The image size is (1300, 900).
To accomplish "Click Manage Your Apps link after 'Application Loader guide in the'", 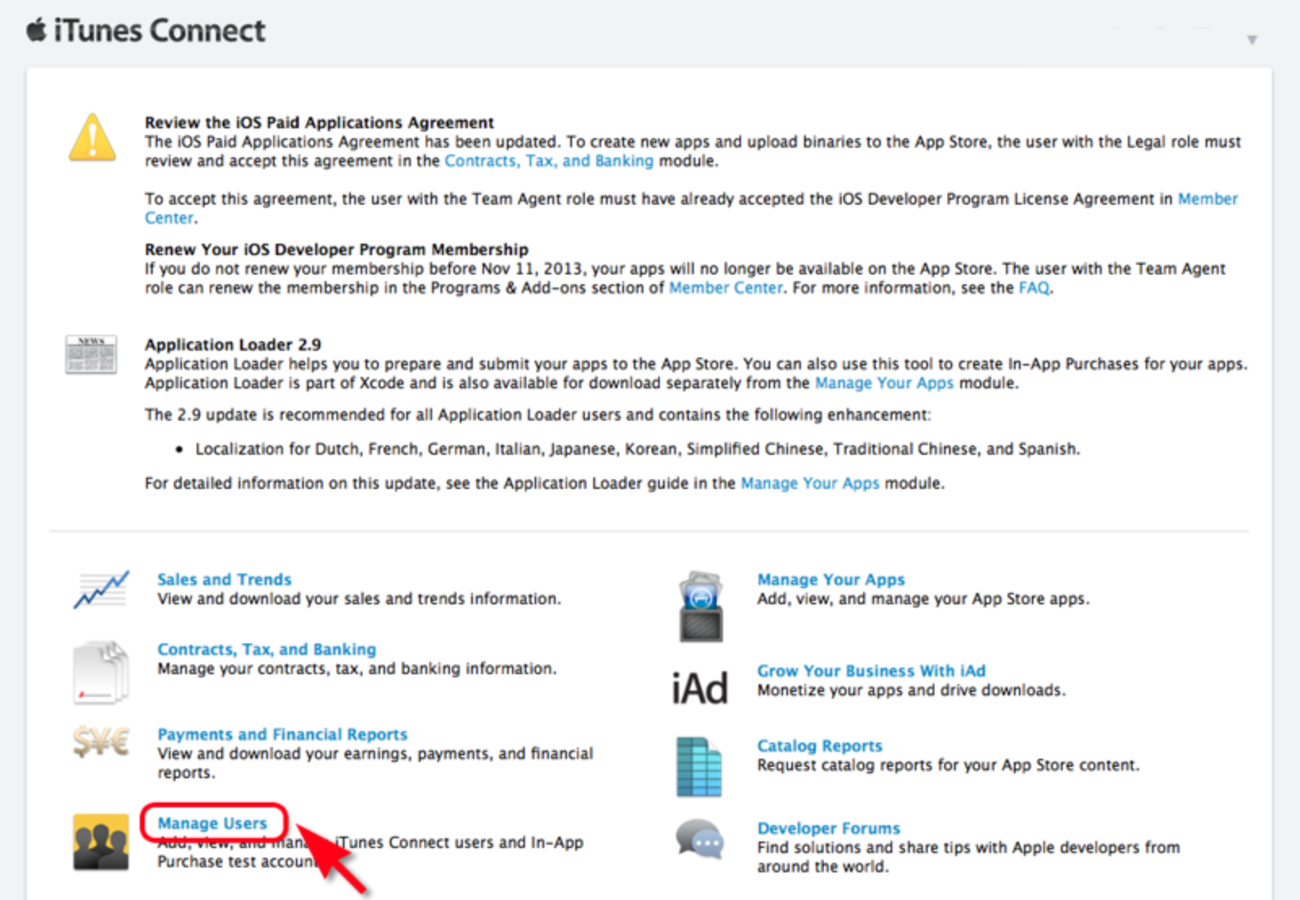I will pos(810,483).
